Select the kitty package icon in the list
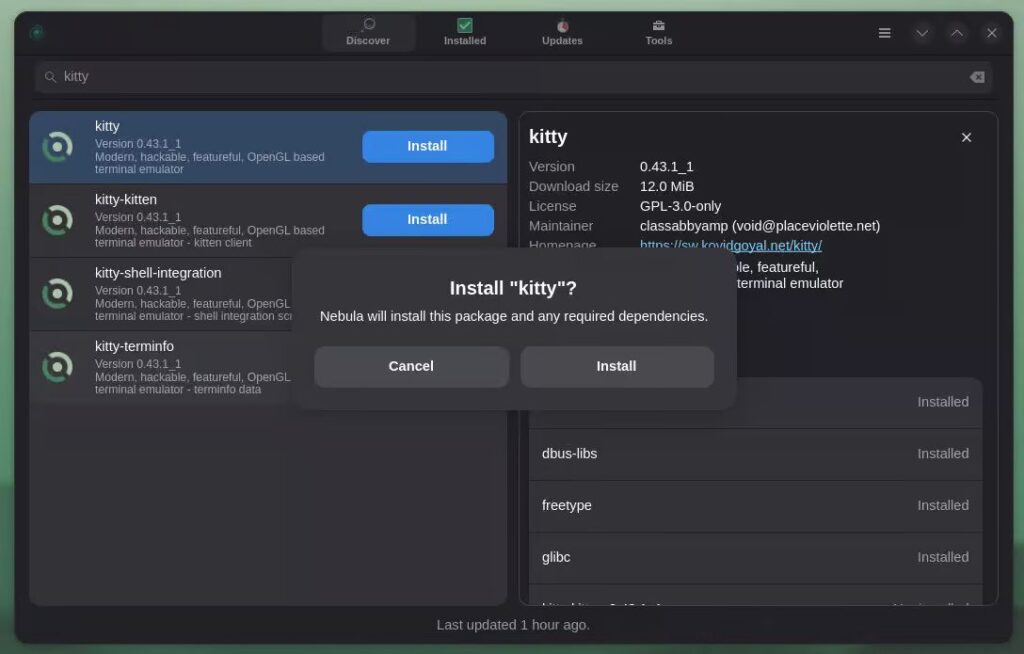 [58, 147]
